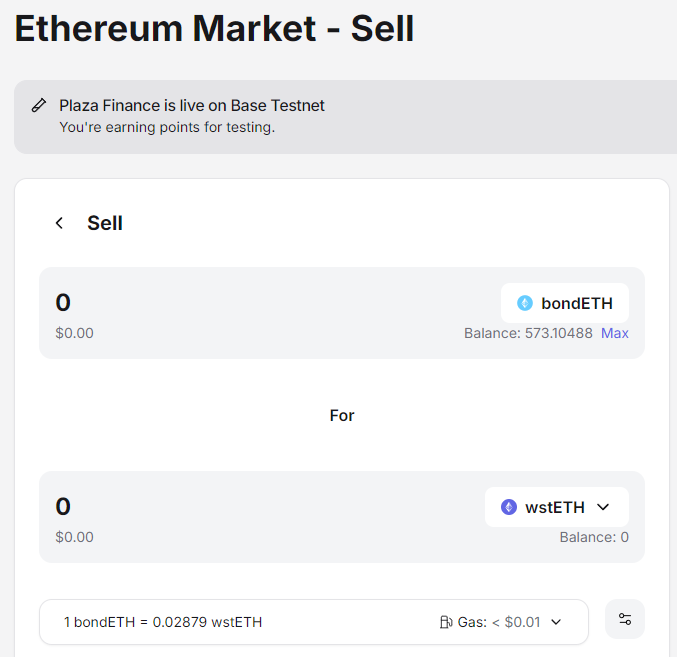Open the wstETH output token dropdown label

coord(555,507)
